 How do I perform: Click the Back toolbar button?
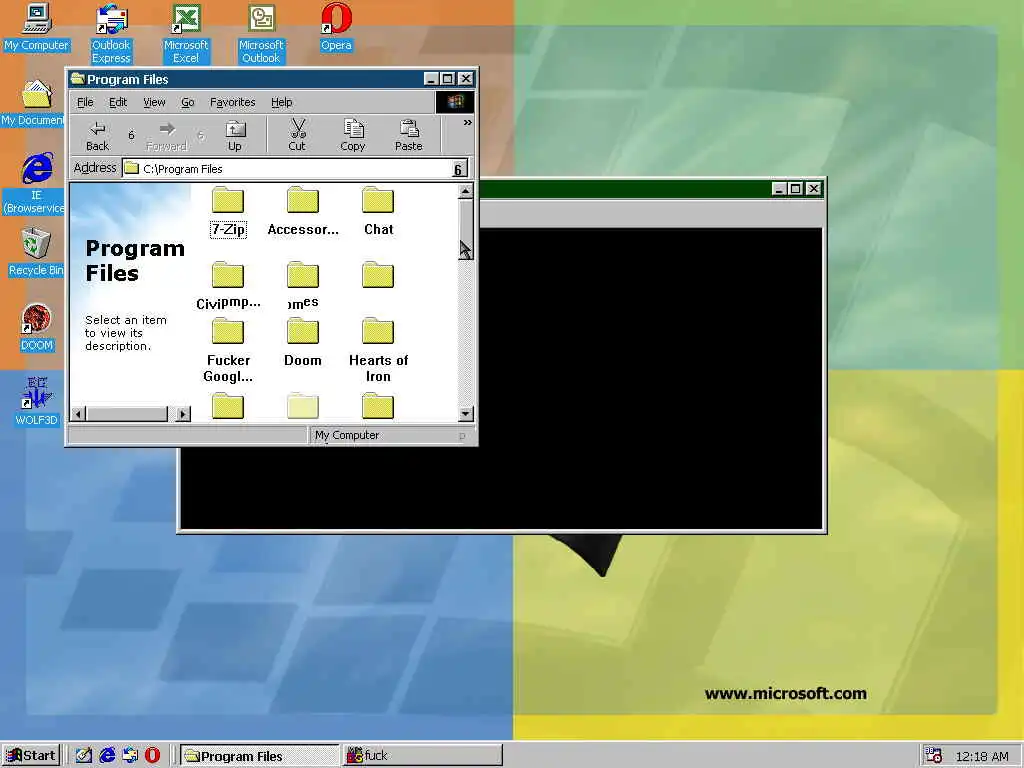pyautogui.click(x=97, y=136)
